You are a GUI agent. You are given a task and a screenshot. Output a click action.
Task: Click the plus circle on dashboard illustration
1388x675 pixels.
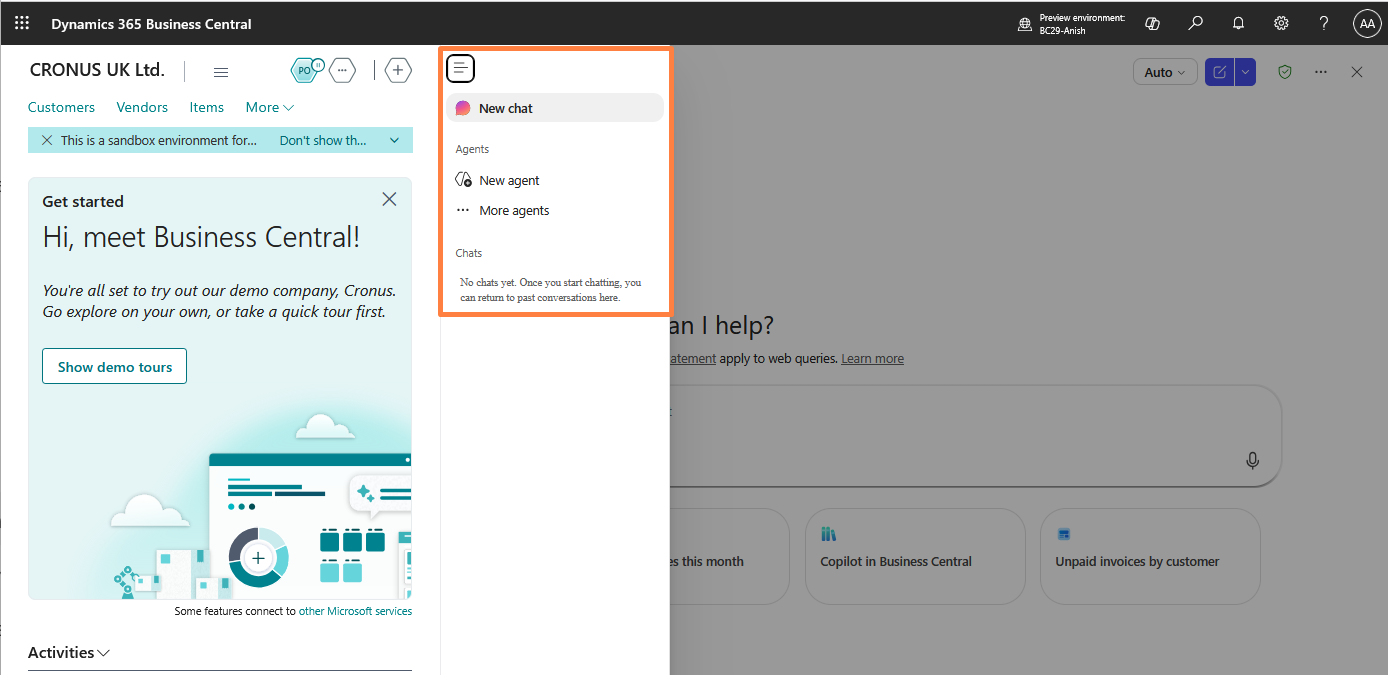tap(258, 557)
